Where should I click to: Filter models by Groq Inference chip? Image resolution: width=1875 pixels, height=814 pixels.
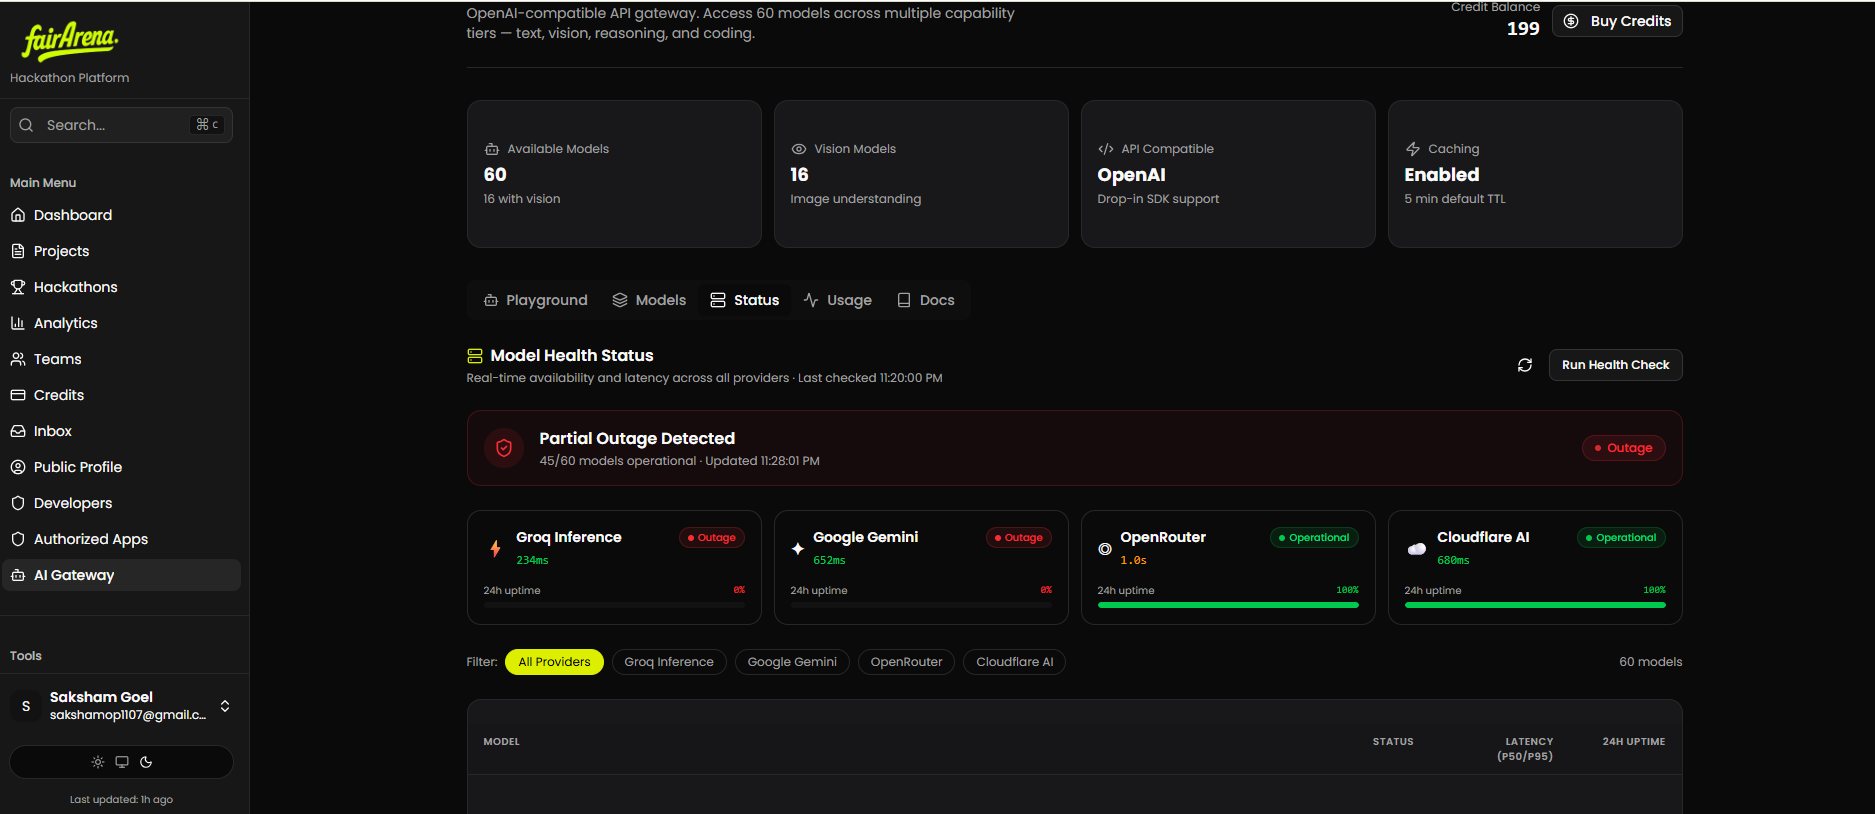click(x=669, y=662)
